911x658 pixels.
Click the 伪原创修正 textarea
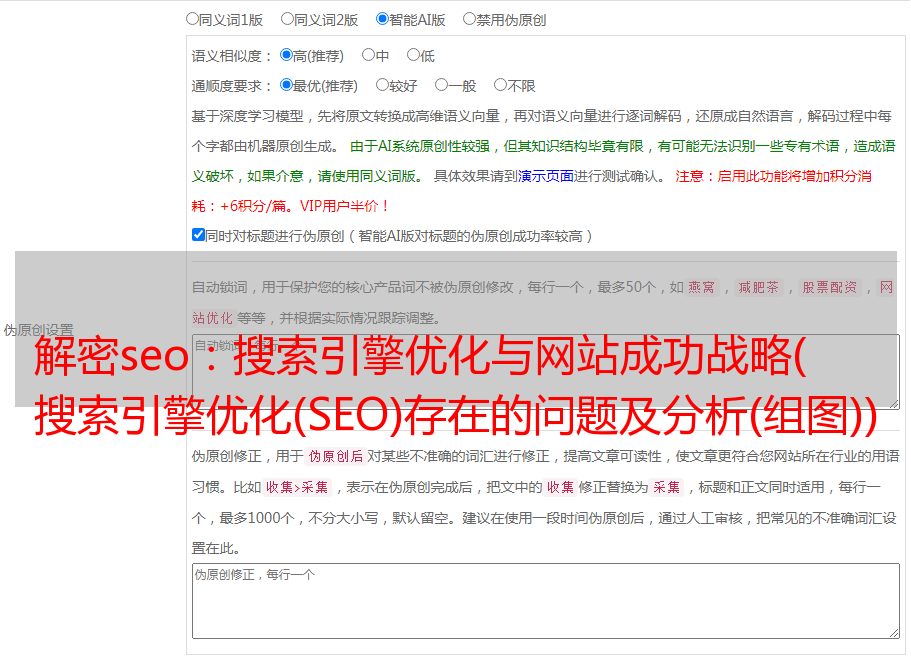546,601
